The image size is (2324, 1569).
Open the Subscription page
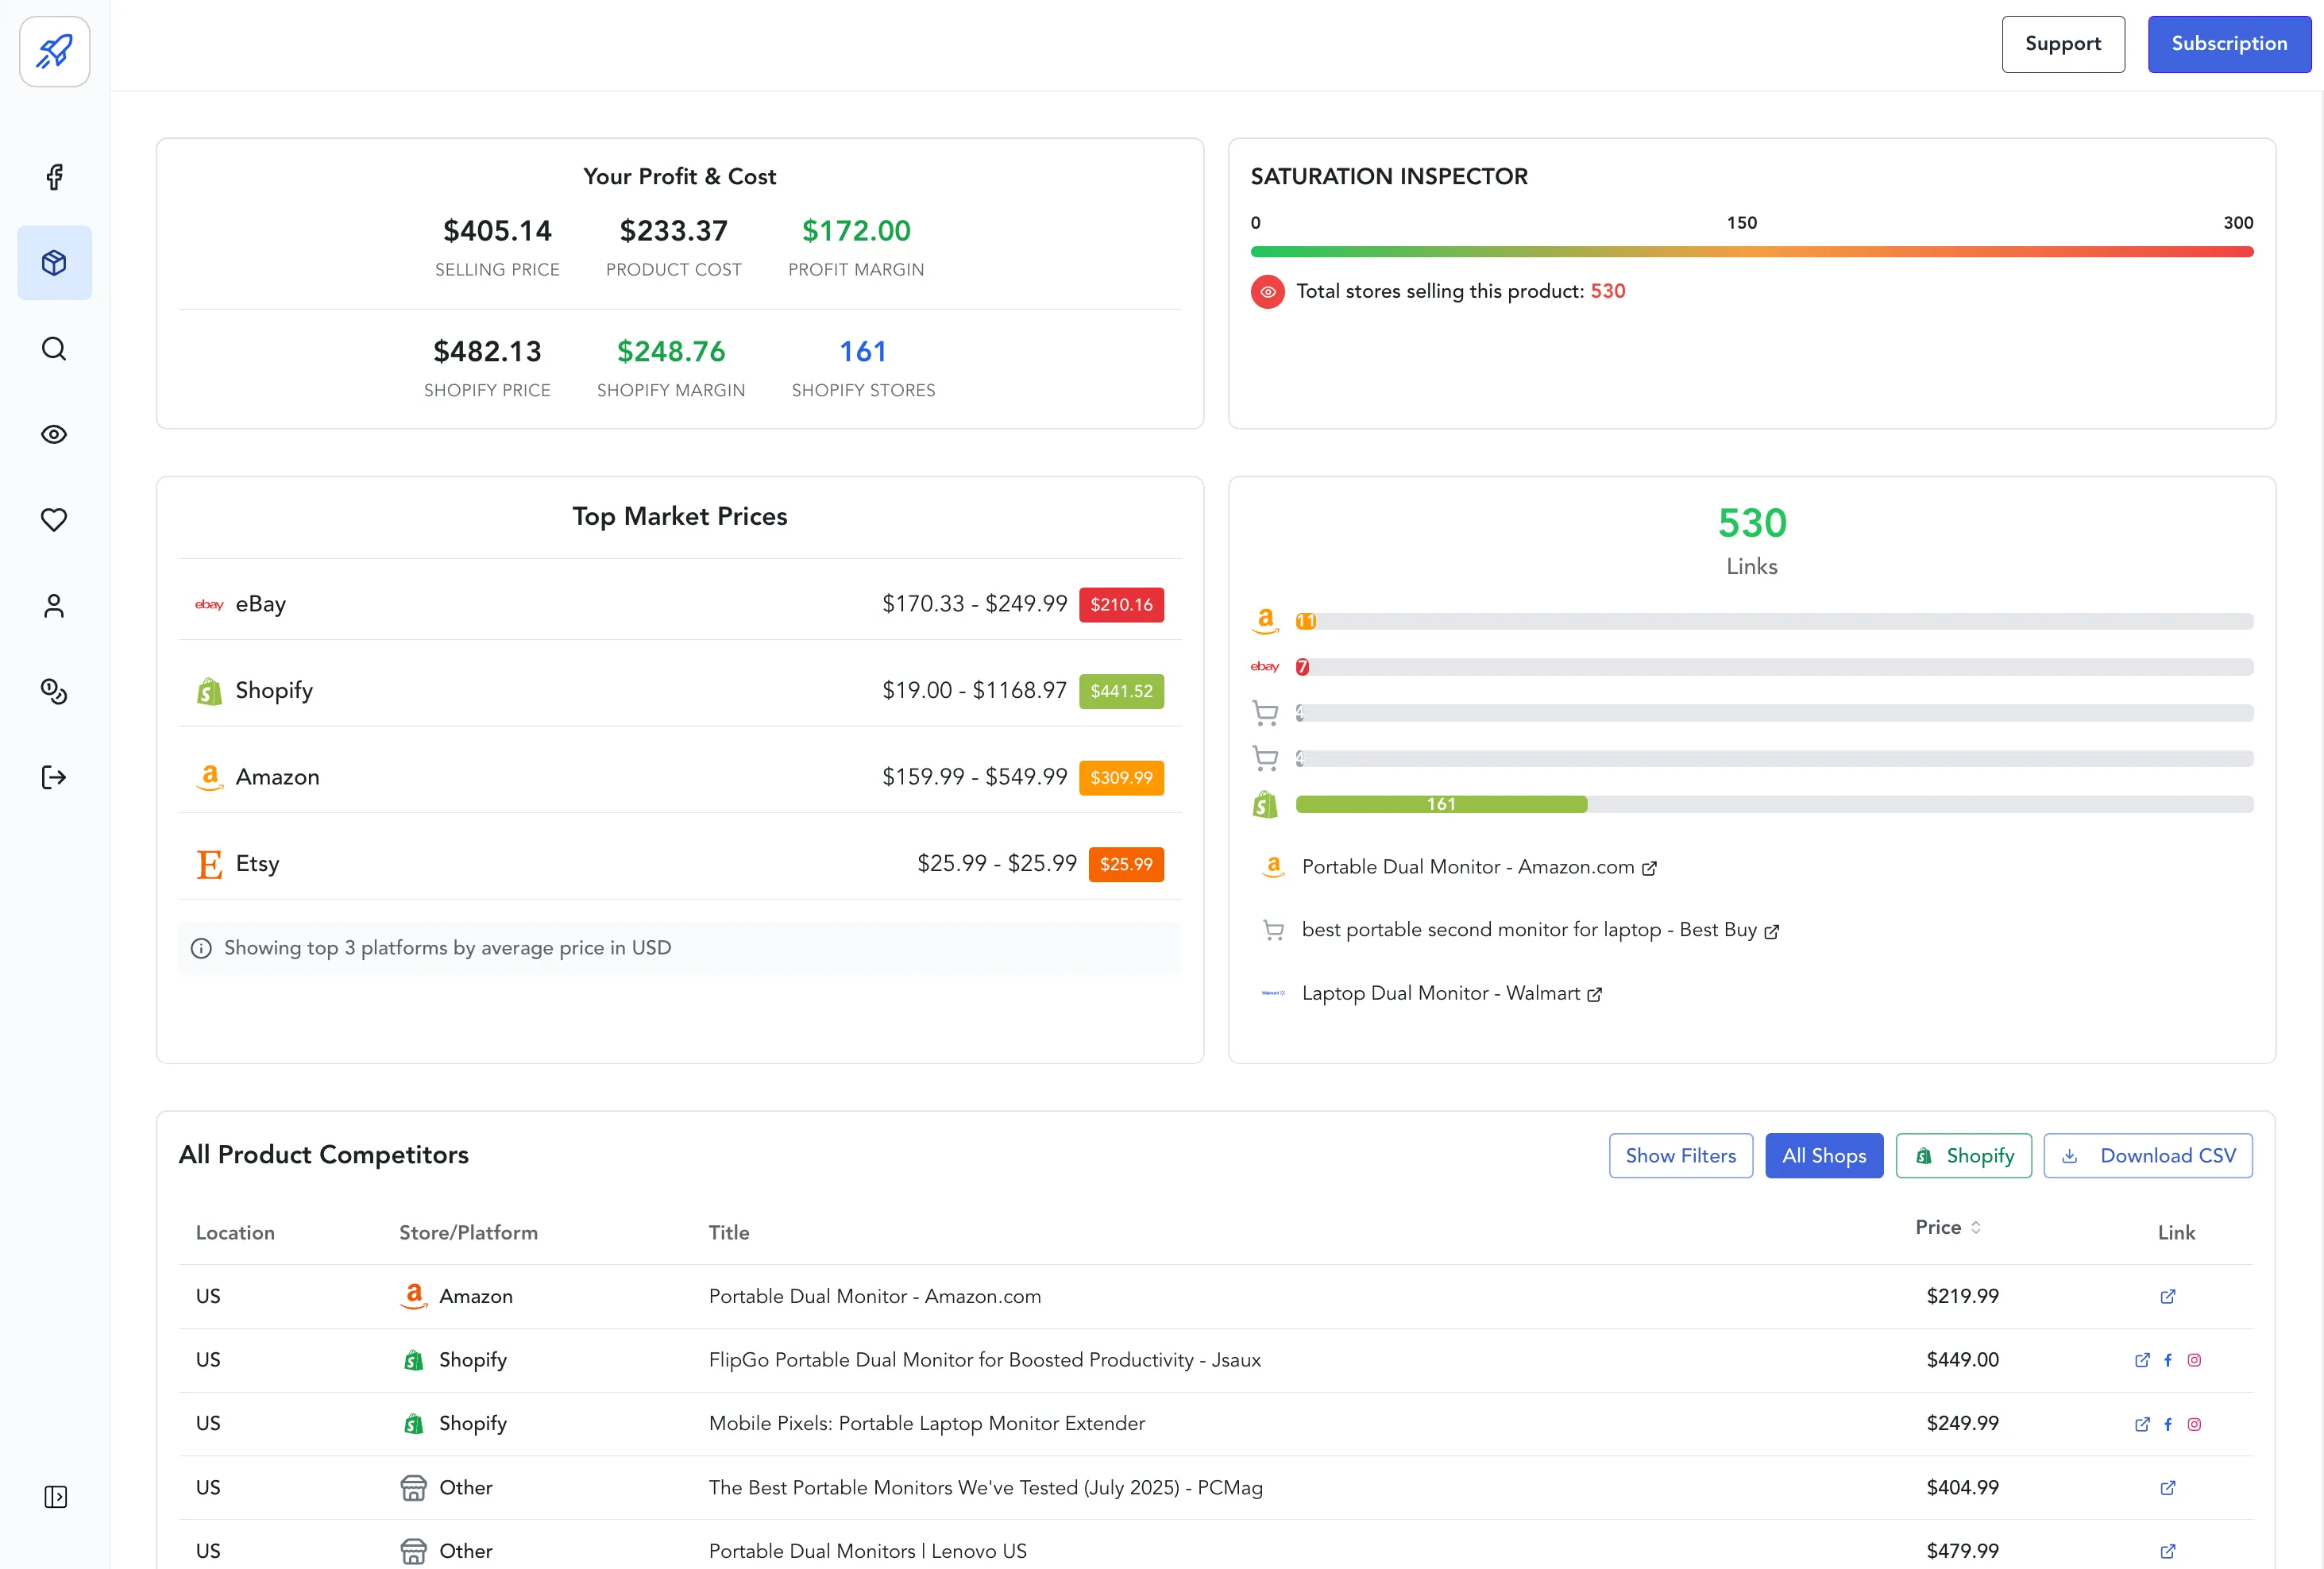pyautogui.click(x=2229, y=44)
